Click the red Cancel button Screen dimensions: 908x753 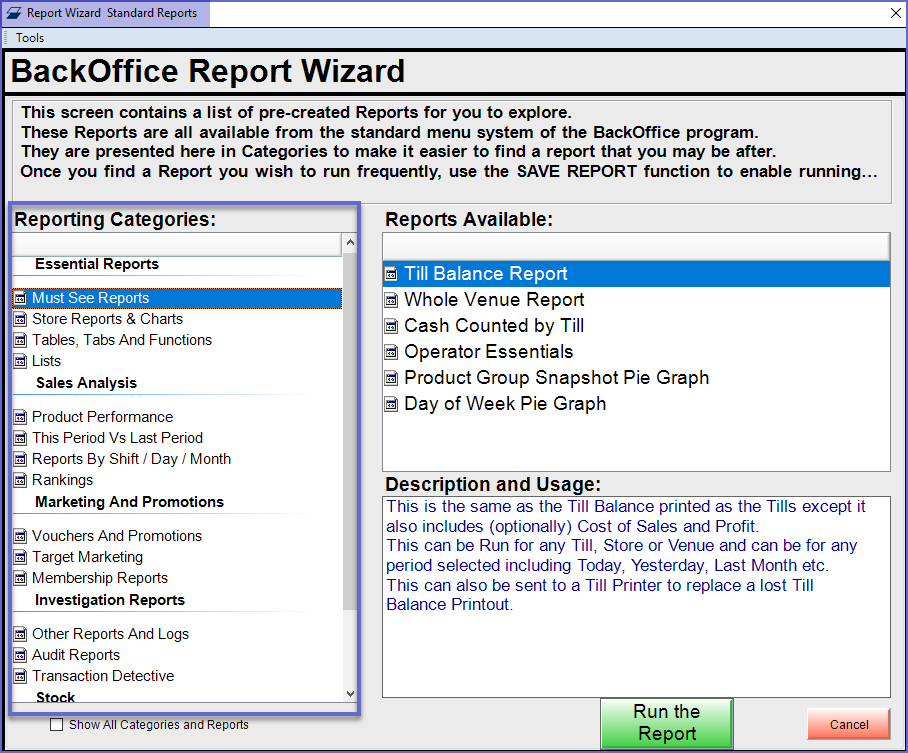tap(848, 724)
